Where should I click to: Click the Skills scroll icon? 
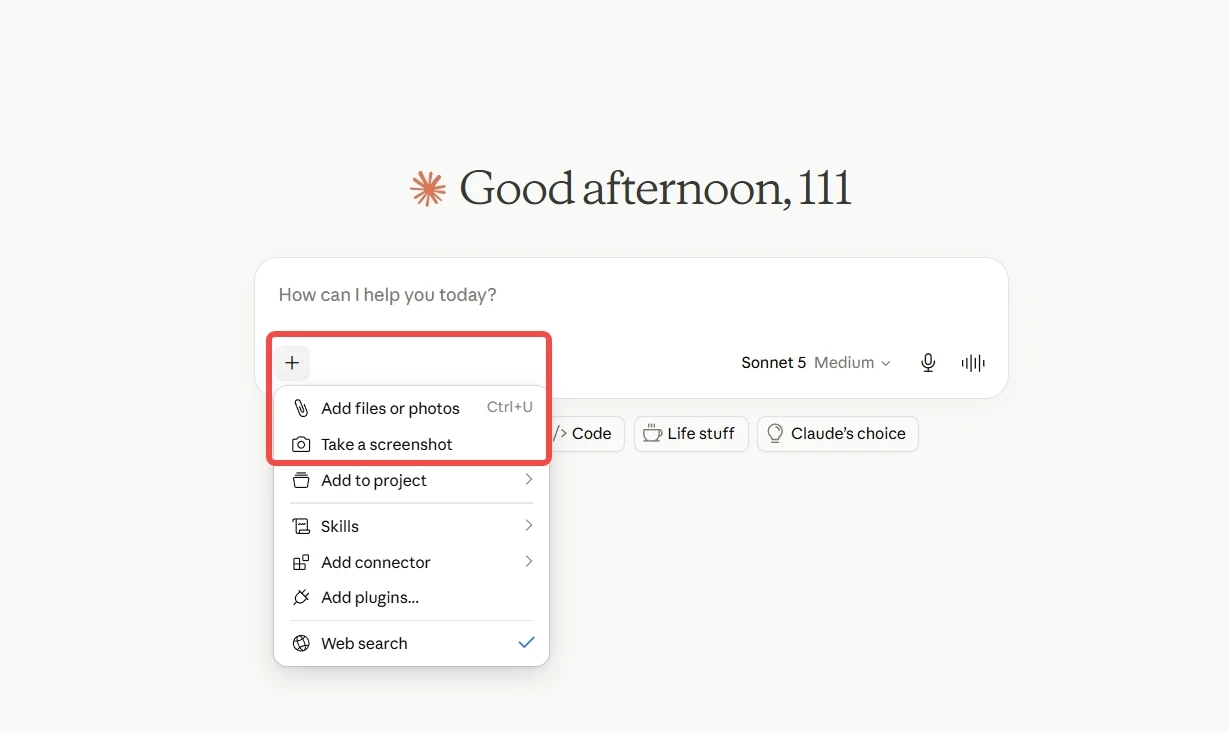[301, 526]
